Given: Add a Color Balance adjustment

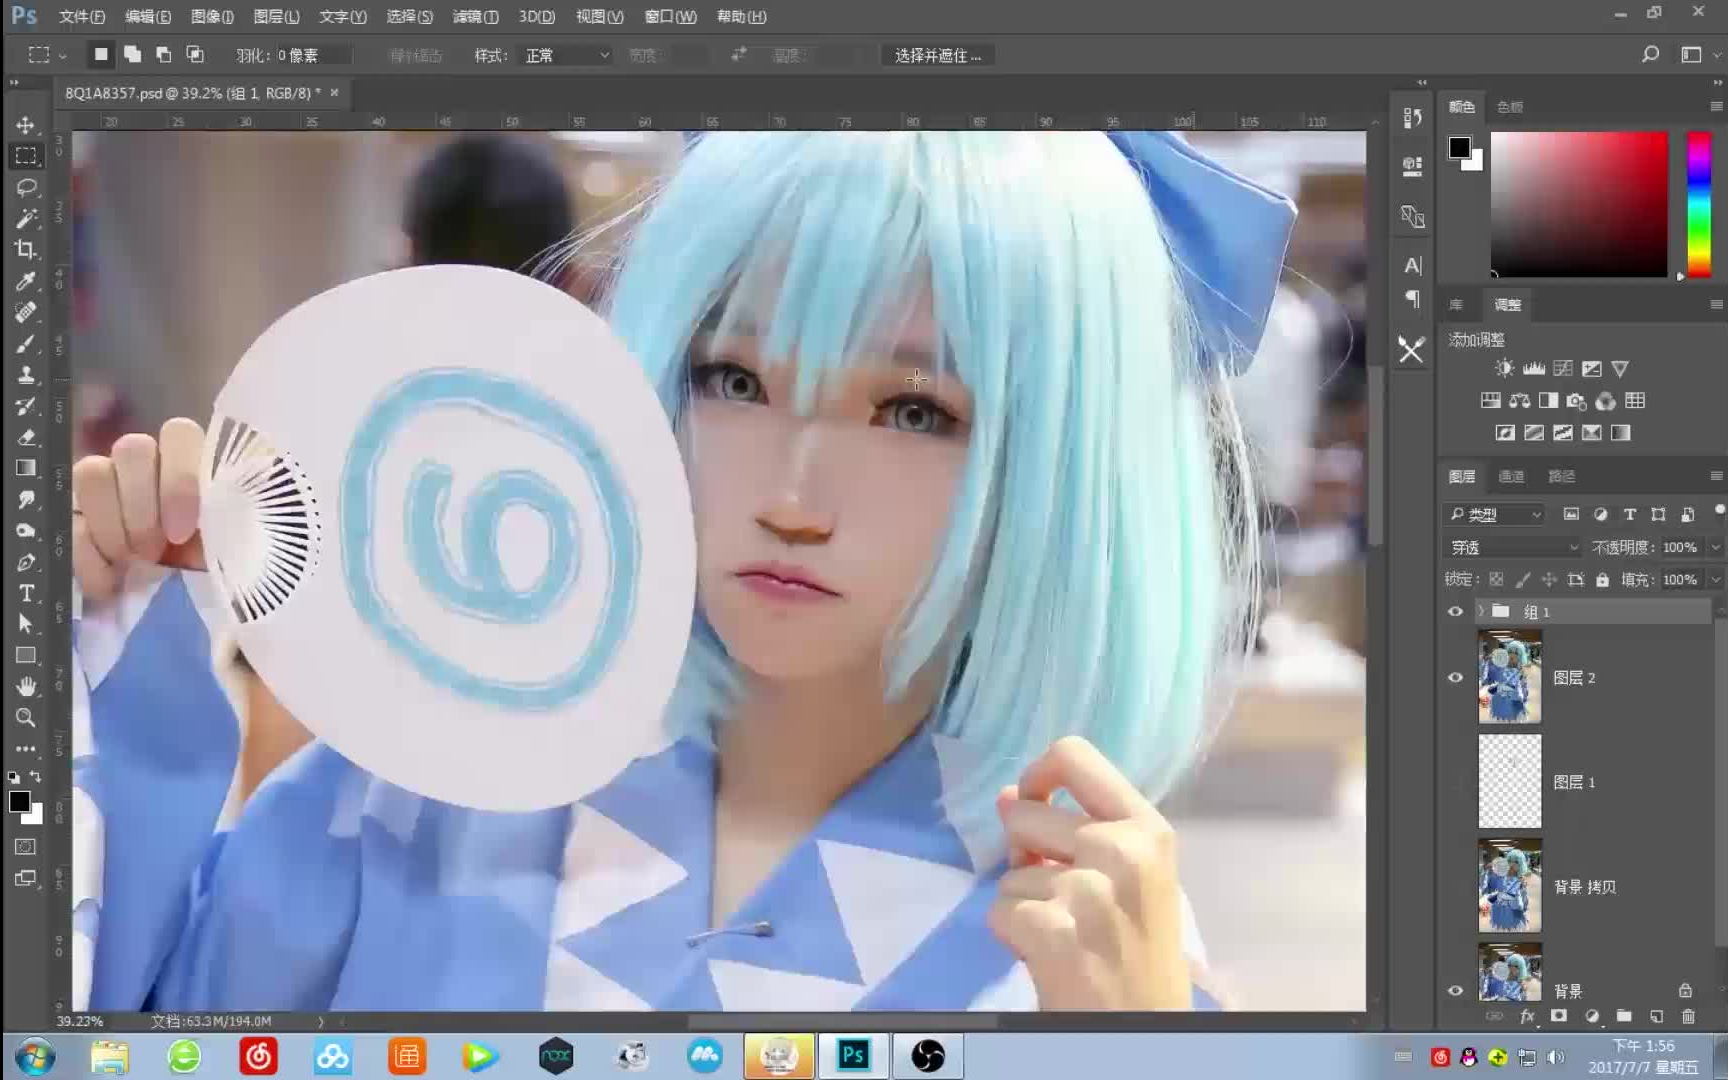Looking at the screenshot, I should point(1520,401).
